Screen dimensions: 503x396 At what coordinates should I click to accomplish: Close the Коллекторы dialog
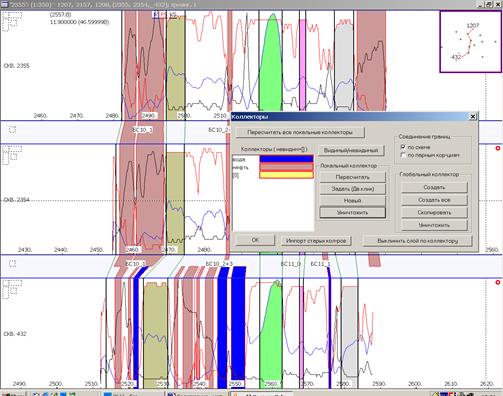[x=472, y=117]
